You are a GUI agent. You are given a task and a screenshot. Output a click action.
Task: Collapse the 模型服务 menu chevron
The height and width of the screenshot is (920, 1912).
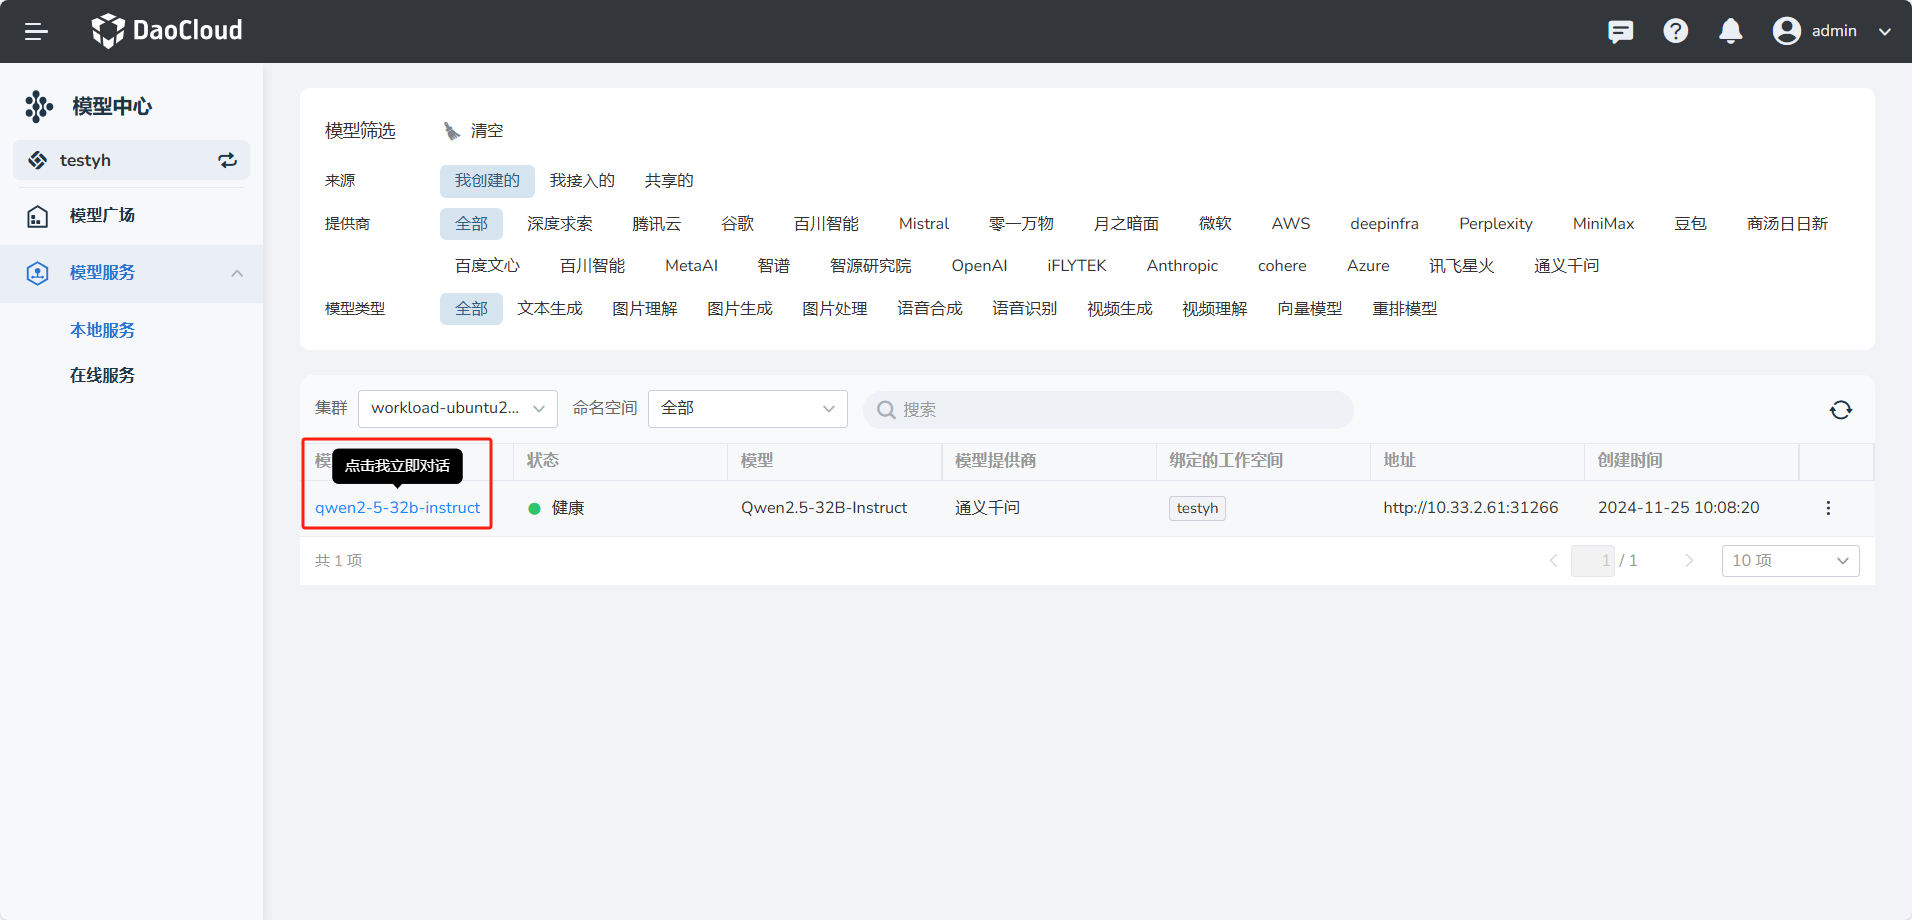[237, 273]
